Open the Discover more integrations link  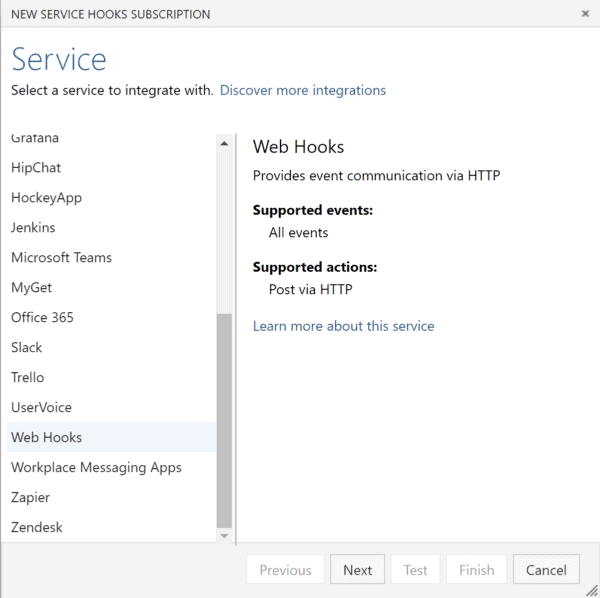click(x=302, y=90)
